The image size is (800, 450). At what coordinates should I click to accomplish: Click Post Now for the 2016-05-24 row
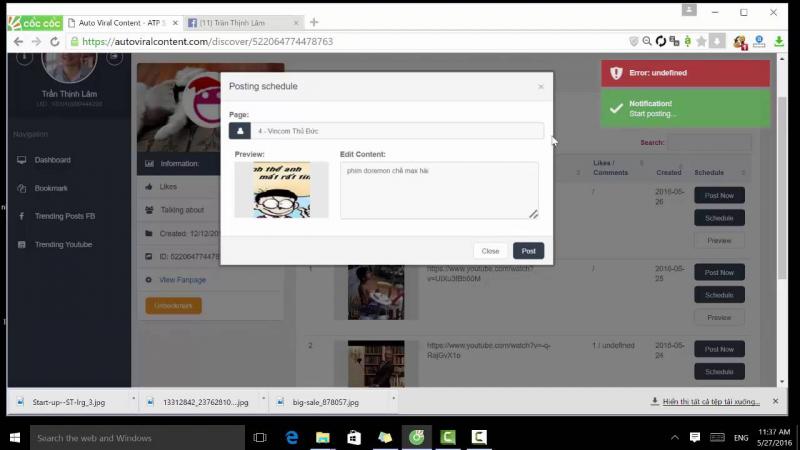pyautogui.click(x=719, y=349)
